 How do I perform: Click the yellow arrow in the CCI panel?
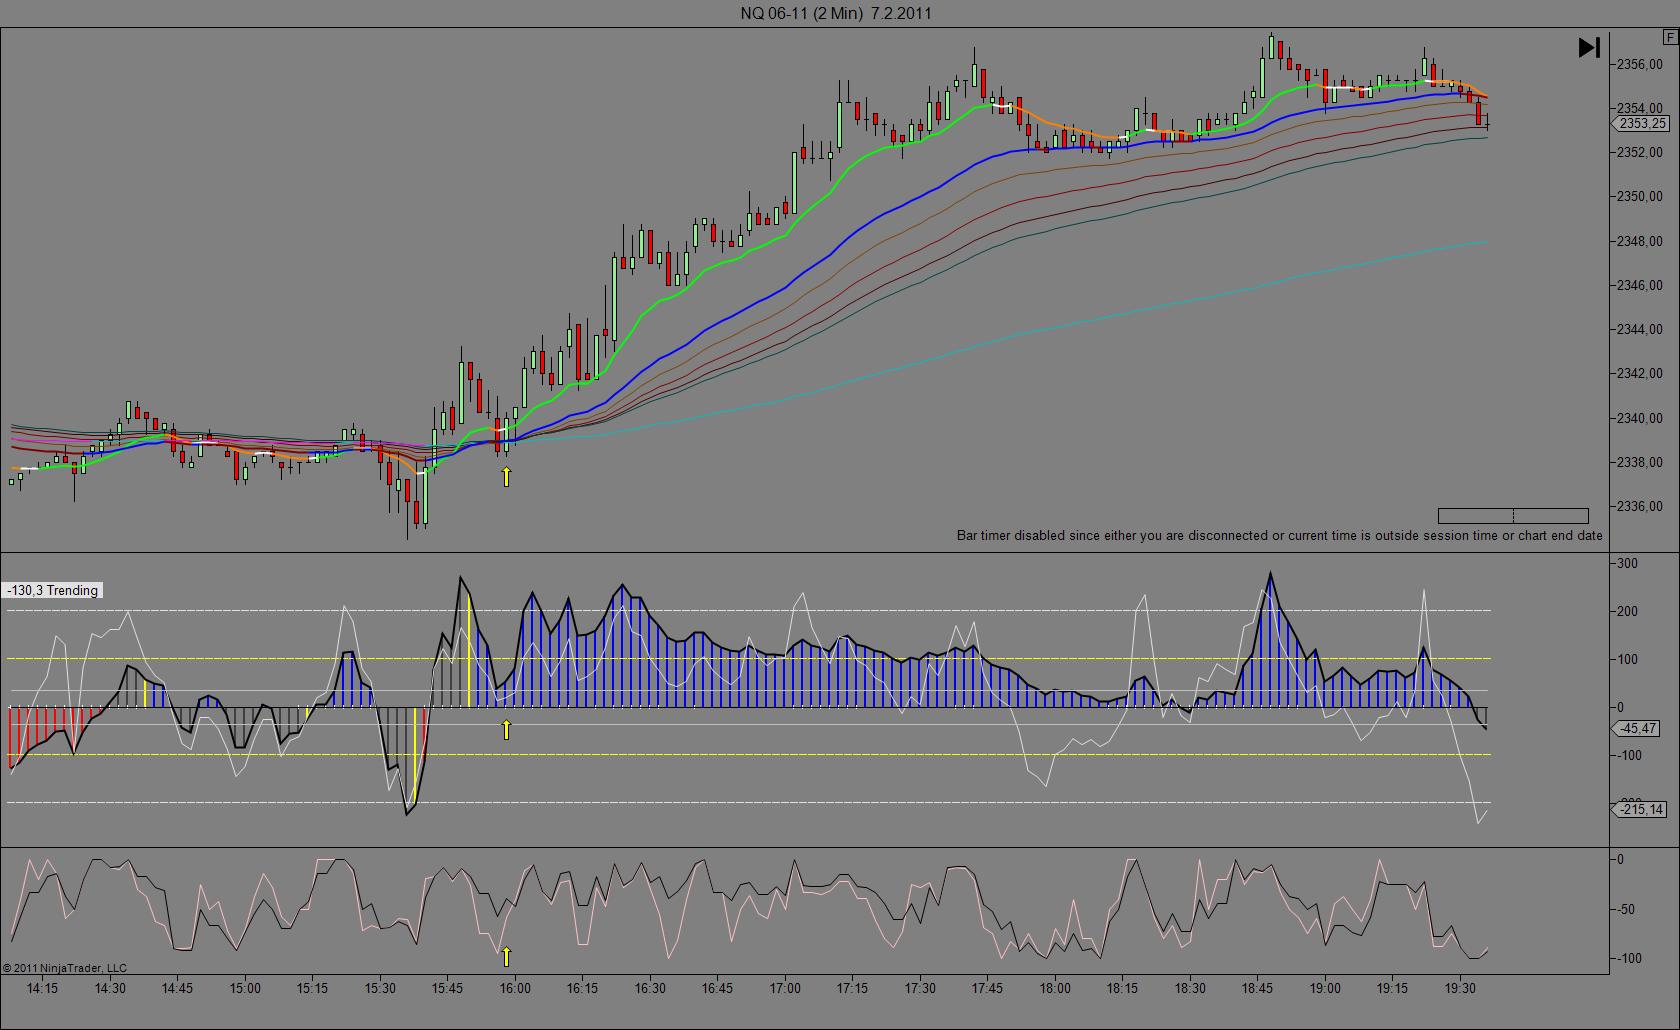click(x=506, y=730)
